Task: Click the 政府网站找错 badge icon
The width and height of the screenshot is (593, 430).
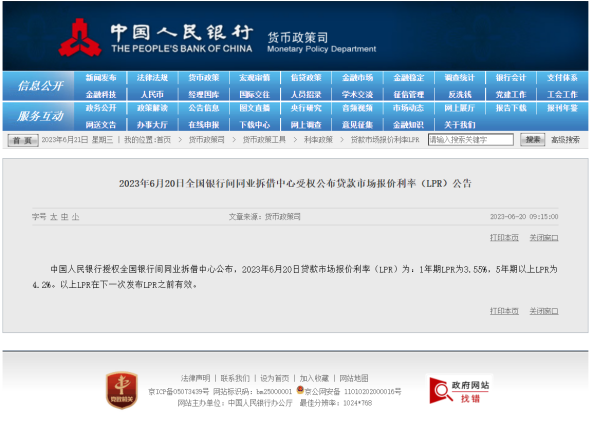Action: point(459,390)
